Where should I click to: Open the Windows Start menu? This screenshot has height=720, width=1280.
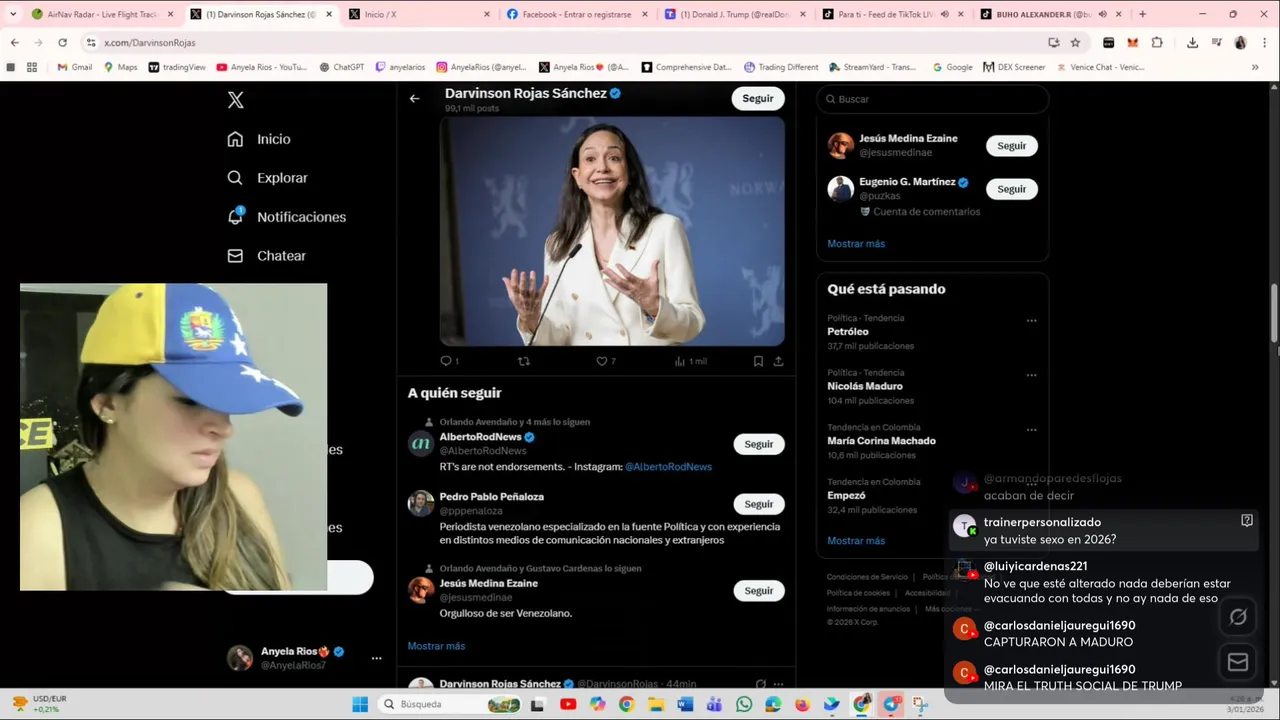(x=360, y=704)
